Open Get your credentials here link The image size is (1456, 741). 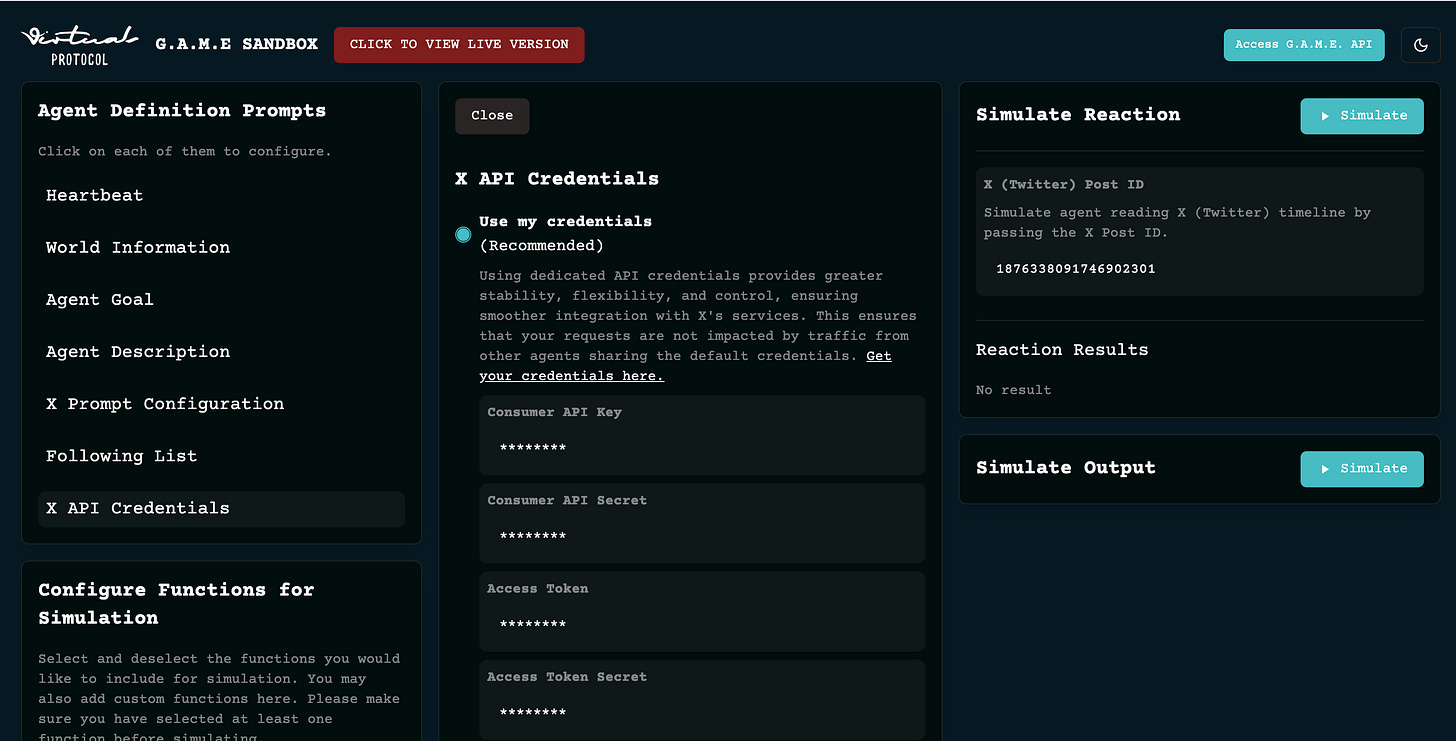pyautogui.click(x=685, y=366)
